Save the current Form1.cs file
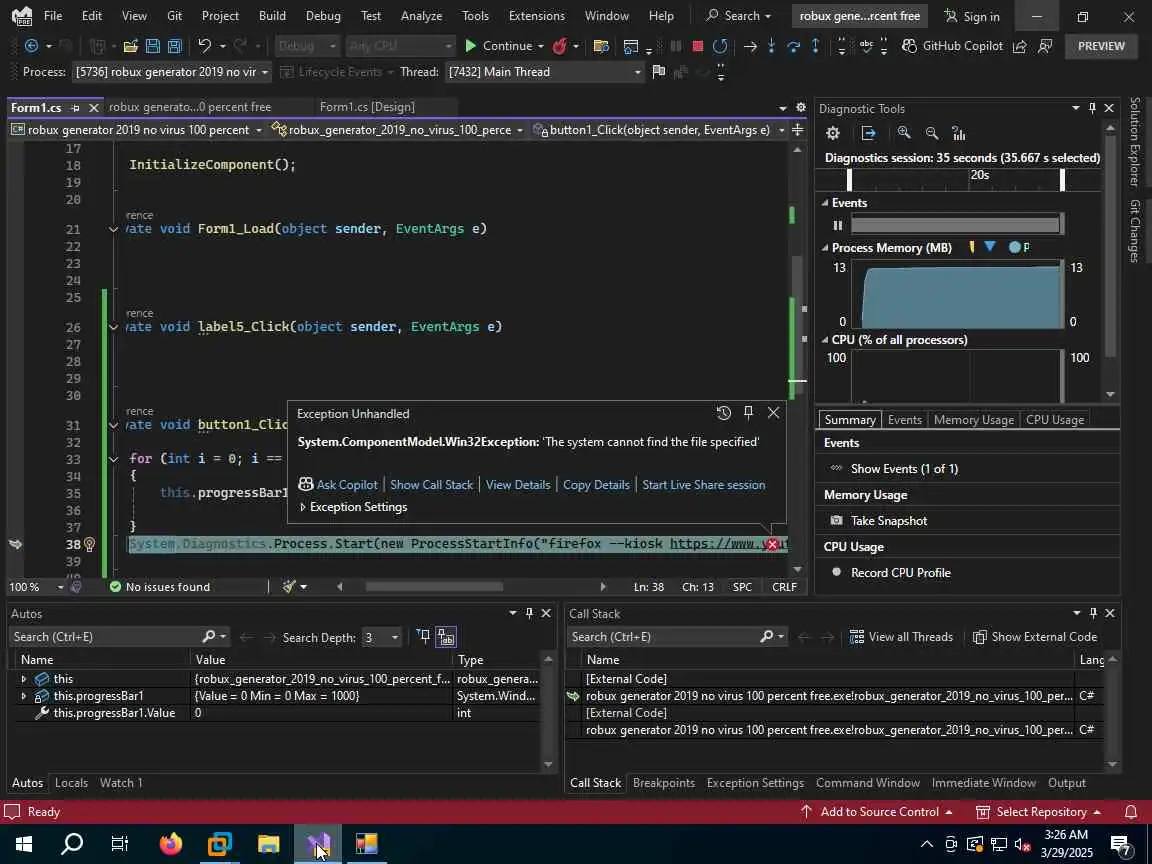The image size is (1152, 864). (153, 46)
